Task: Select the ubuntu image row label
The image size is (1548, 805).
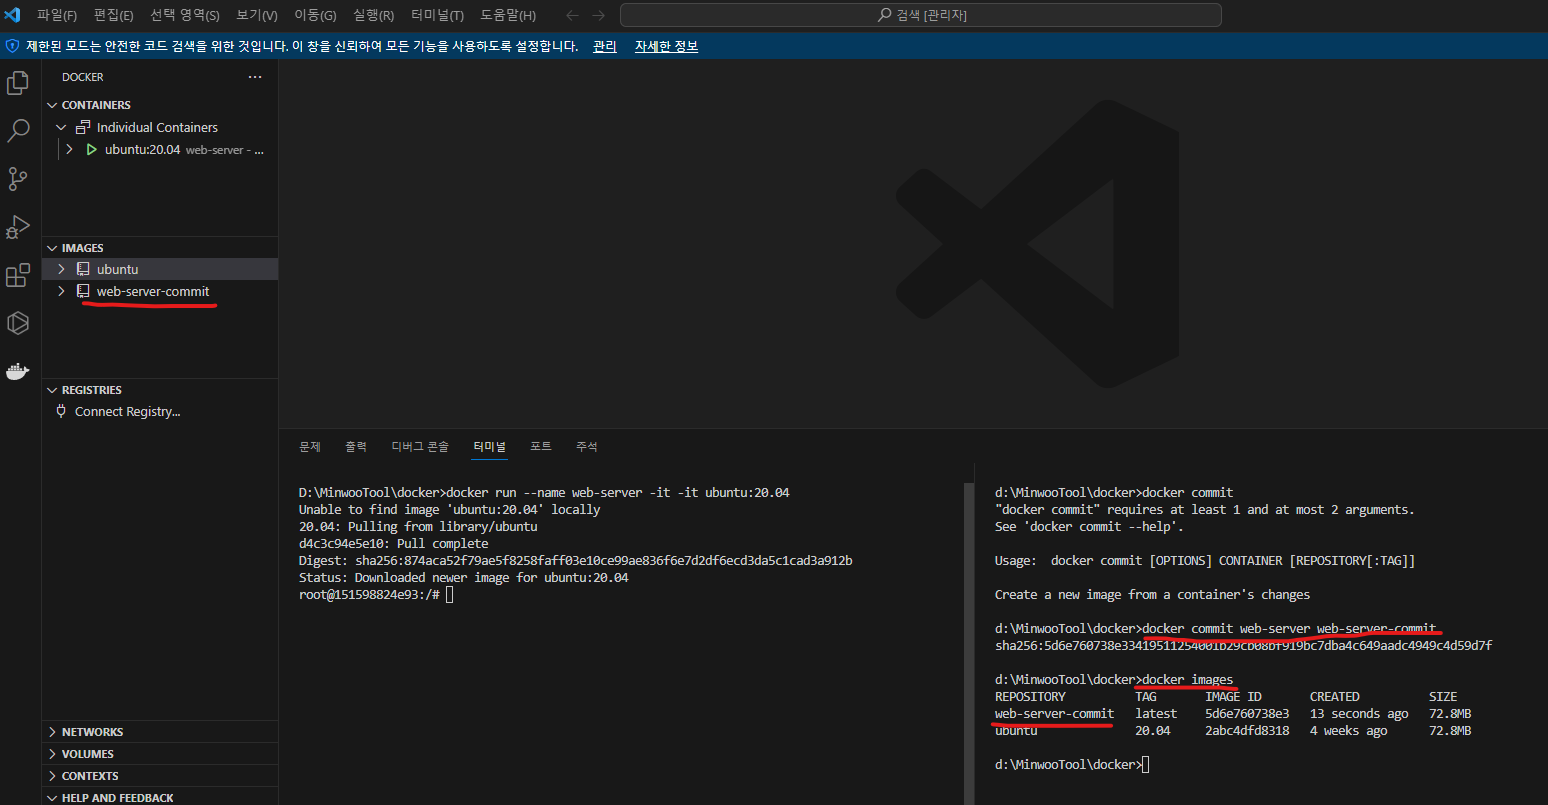Action: click(118, 269)
